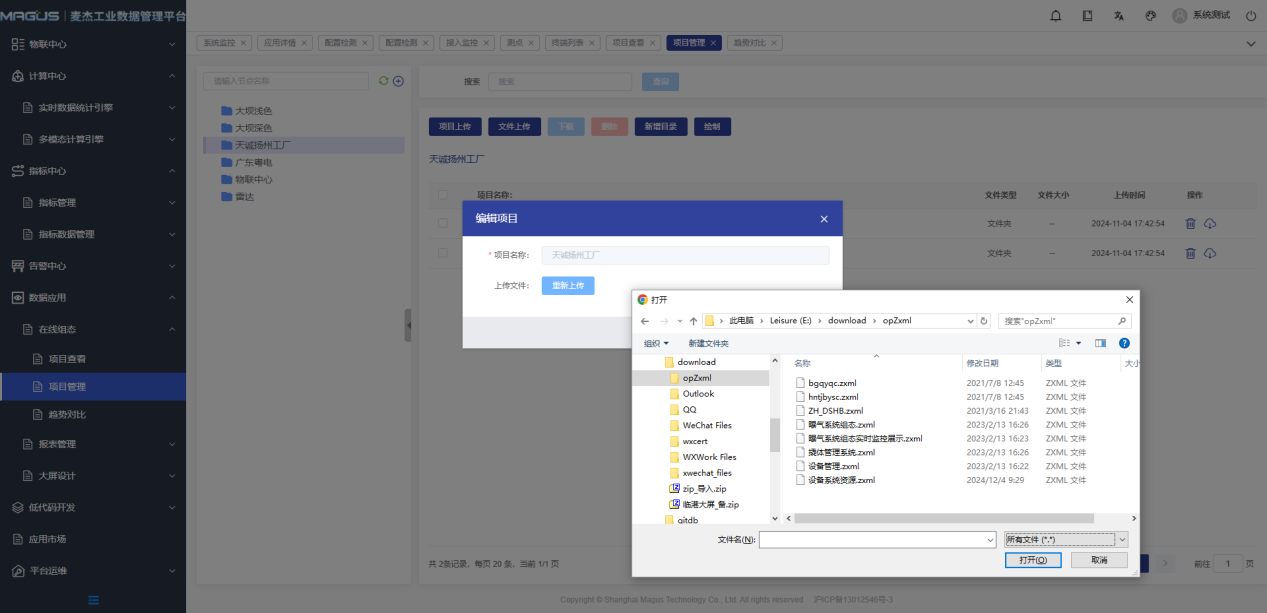Switch to the 趋势对比 tab
The width and height of the screenshot is (1267, 613).
(x=755, y=43)
